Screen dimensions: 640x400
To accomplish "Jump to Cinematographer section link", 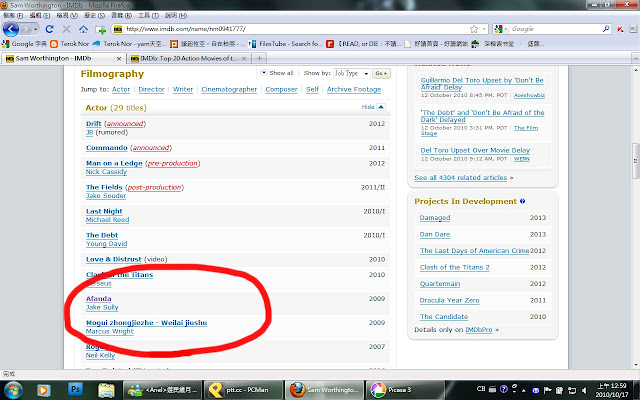I will [x=229, y=89].
